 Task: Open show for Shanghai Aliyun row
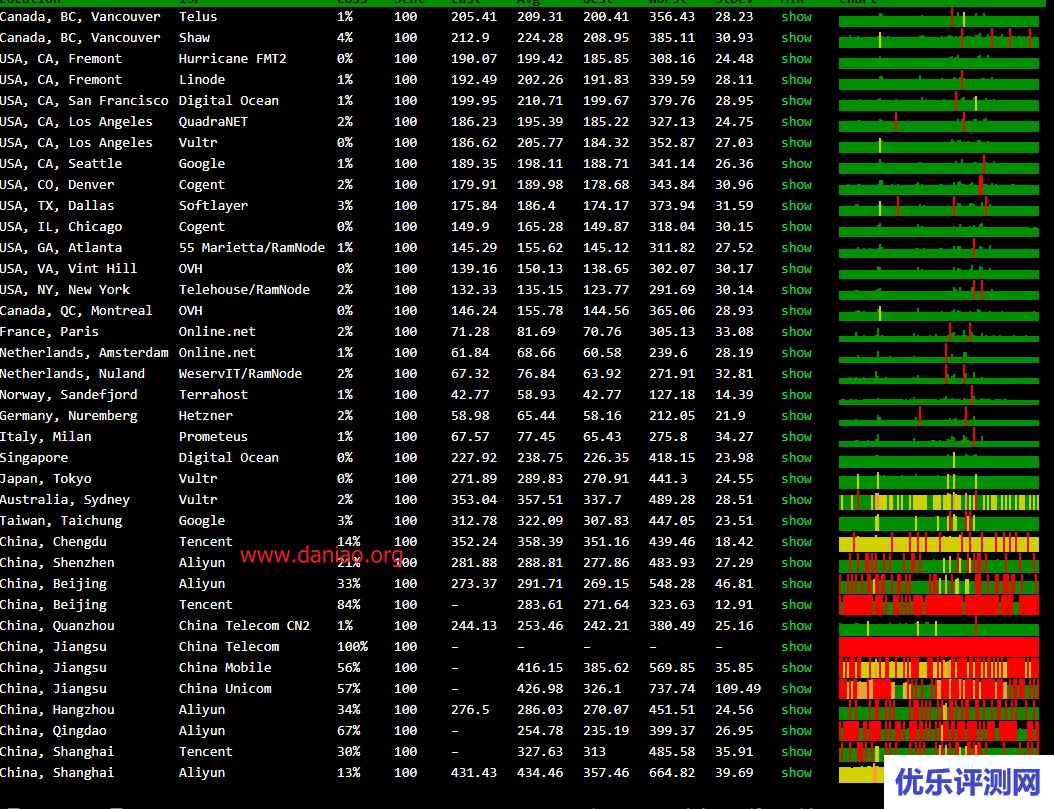click(x=797, y=773)
